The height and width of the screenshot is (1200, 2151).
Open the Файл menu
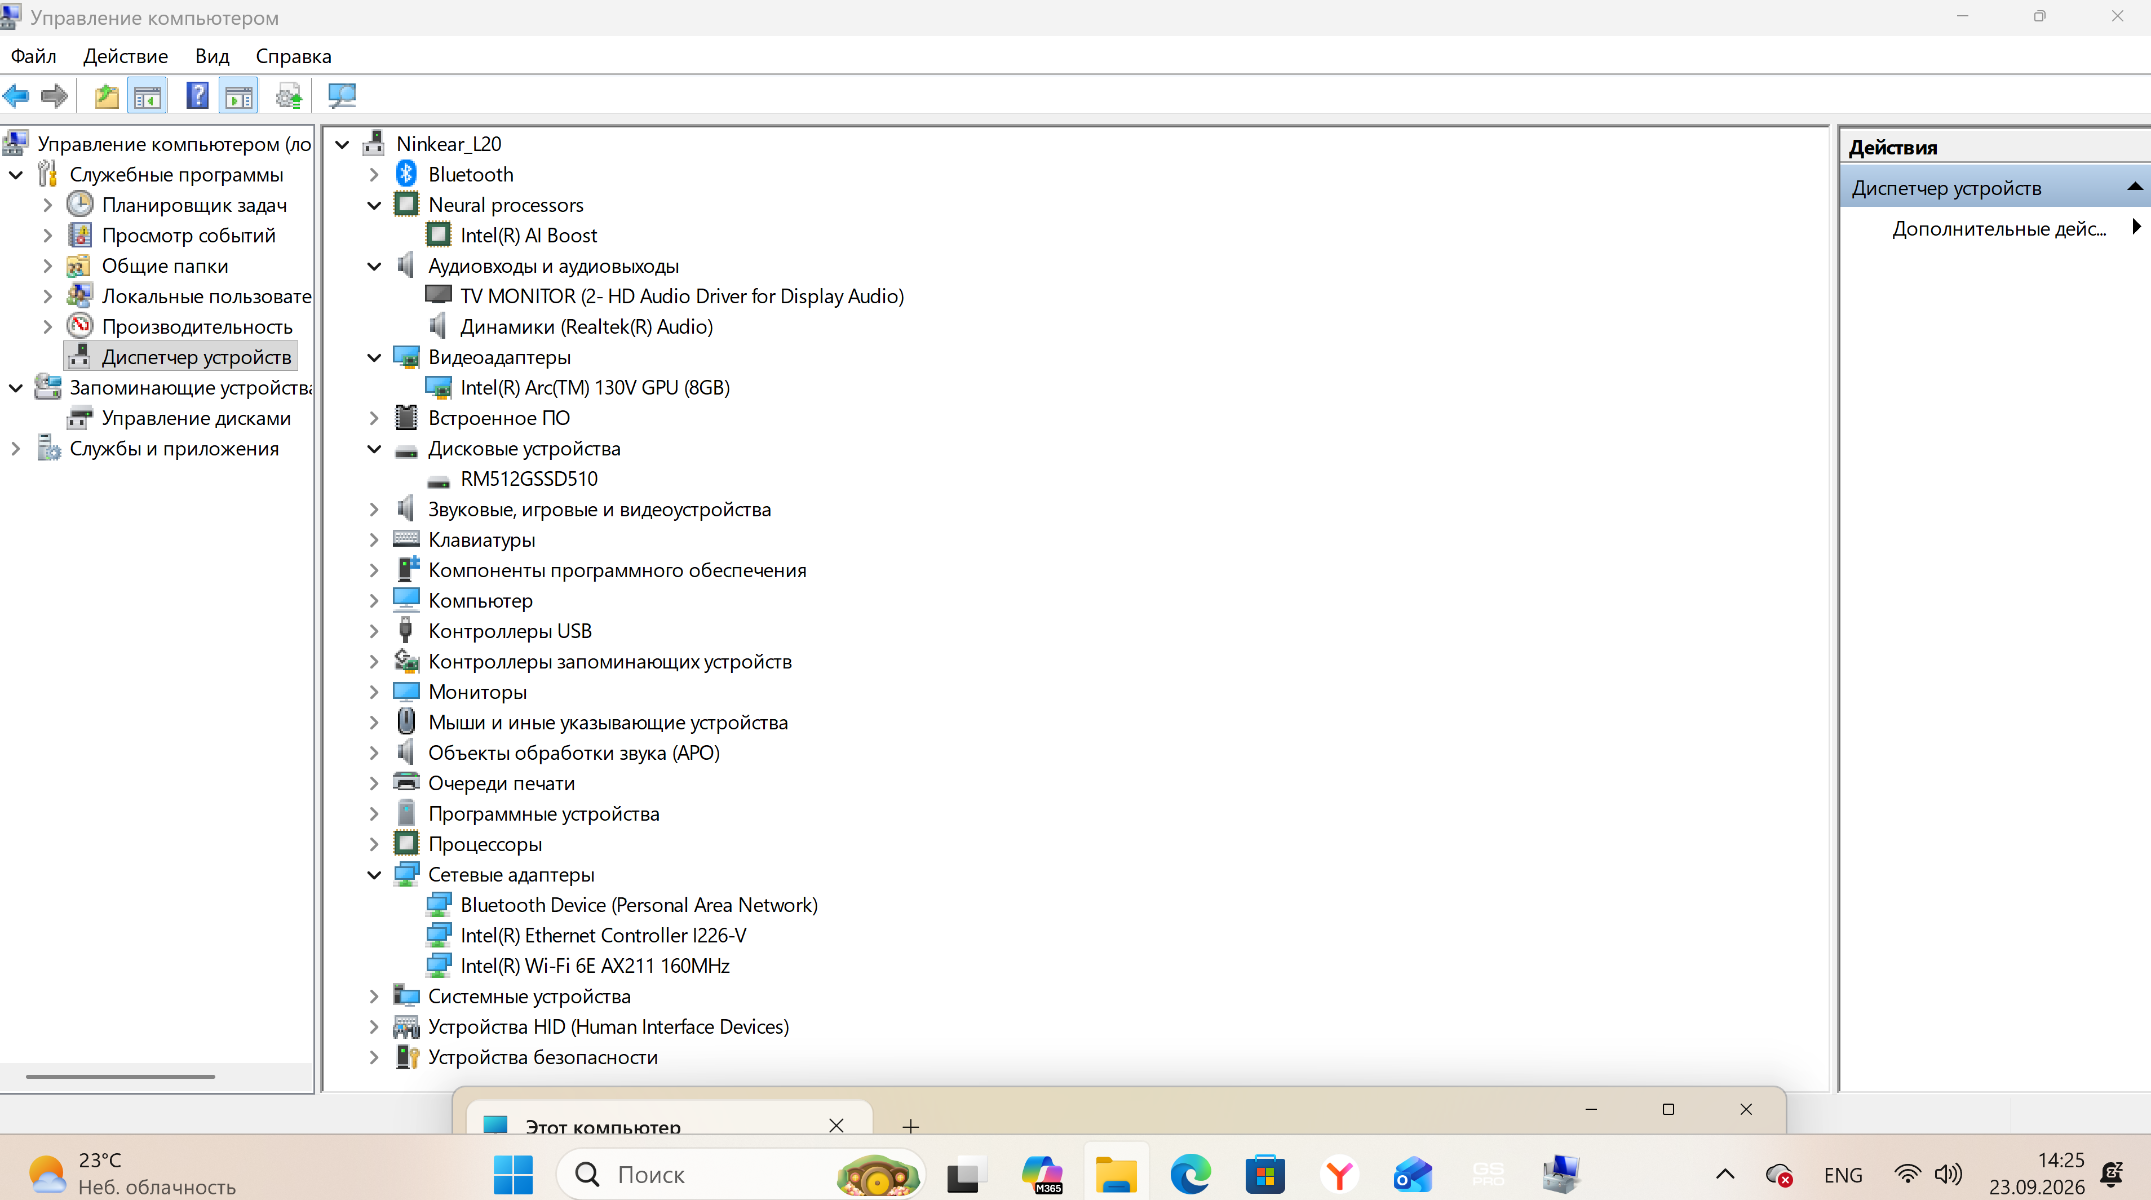(34, 56)
